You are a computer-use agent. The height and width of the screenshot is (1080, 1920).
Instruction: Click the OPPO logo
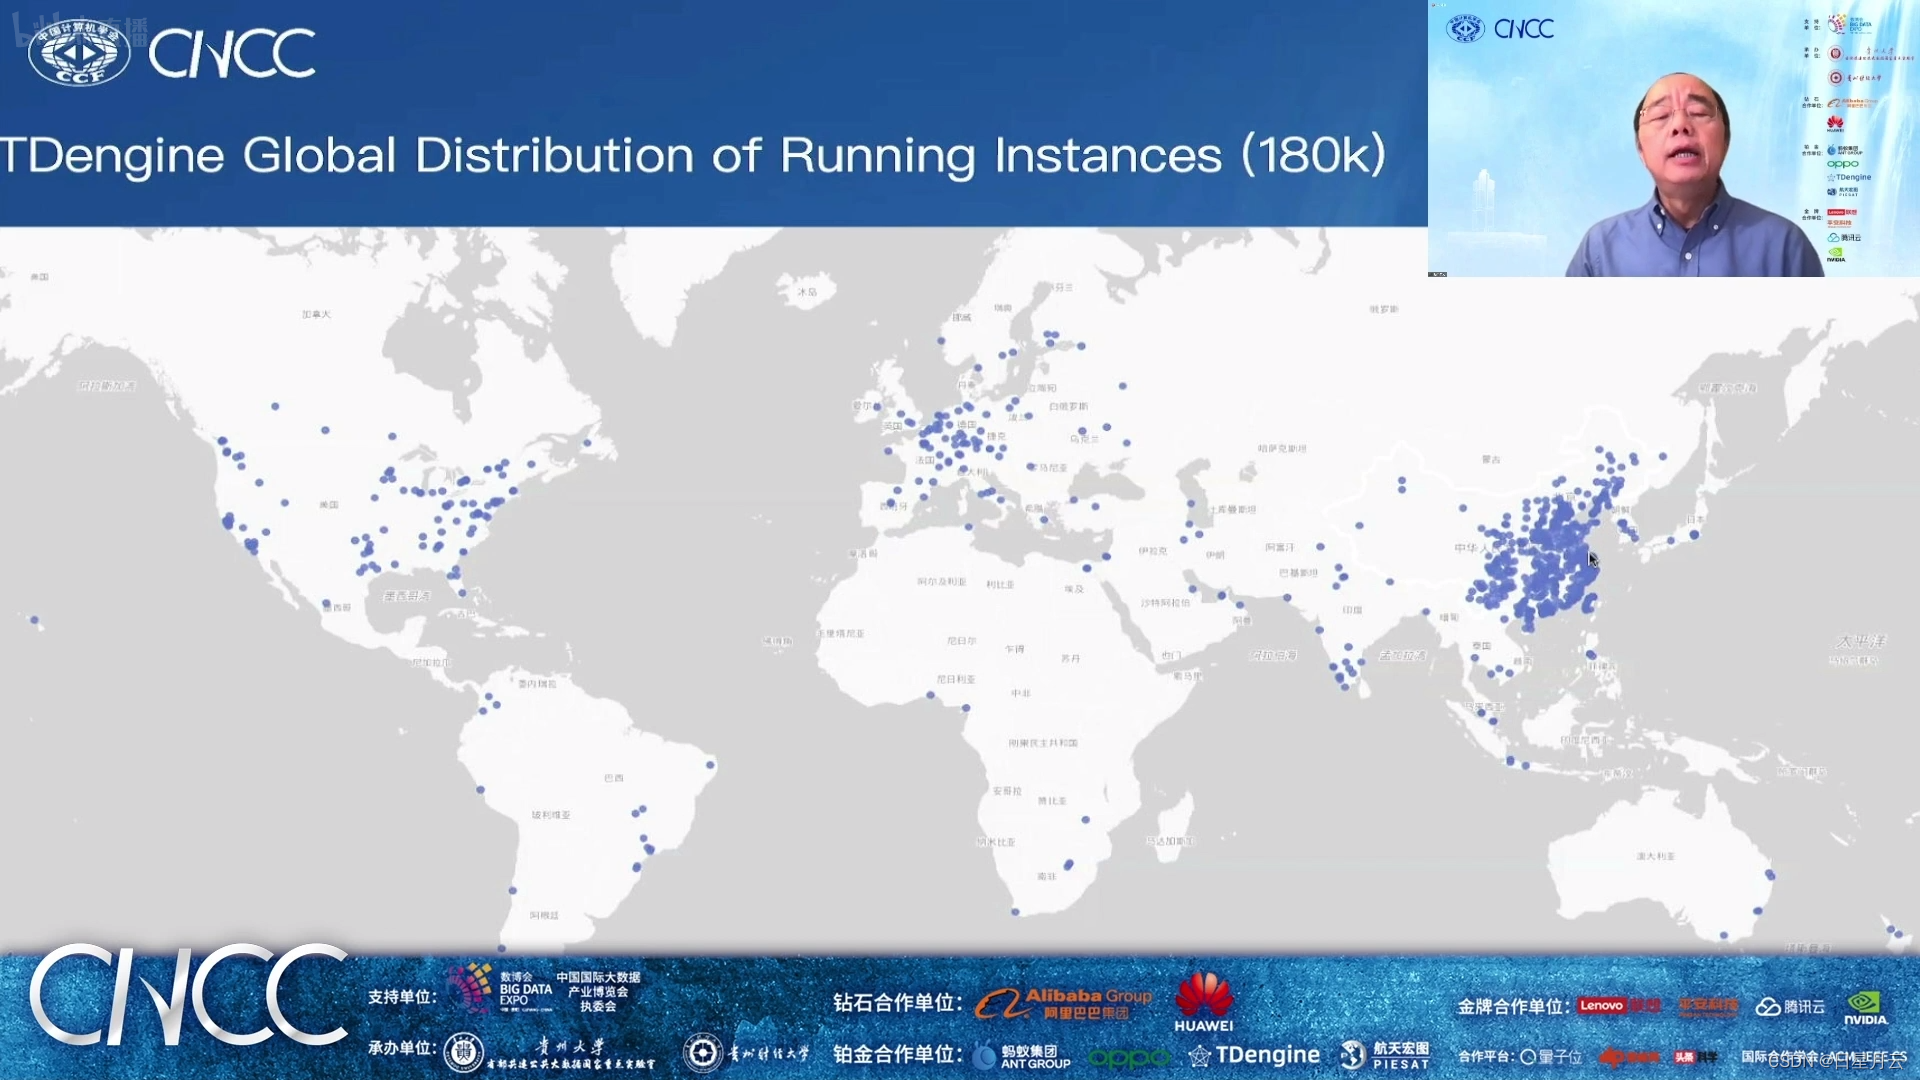(x=1128, y=1057)
